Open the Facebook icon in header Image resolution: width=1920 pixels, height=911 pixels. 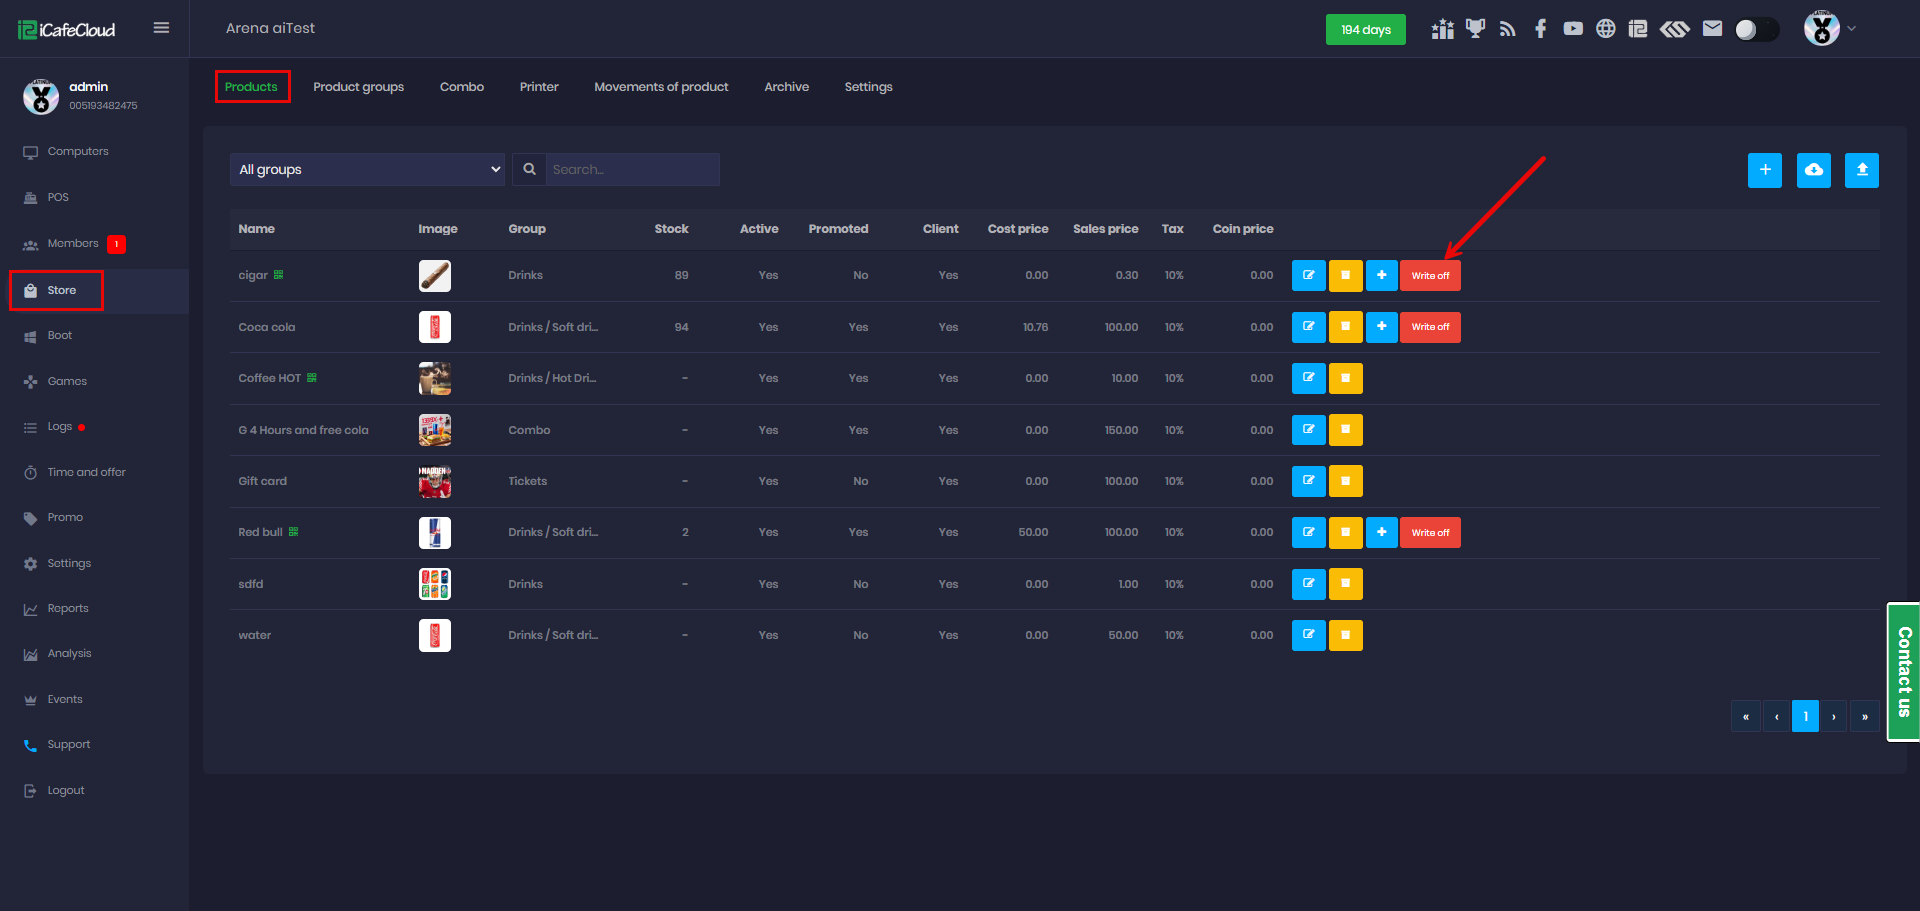pos(1540,29)
